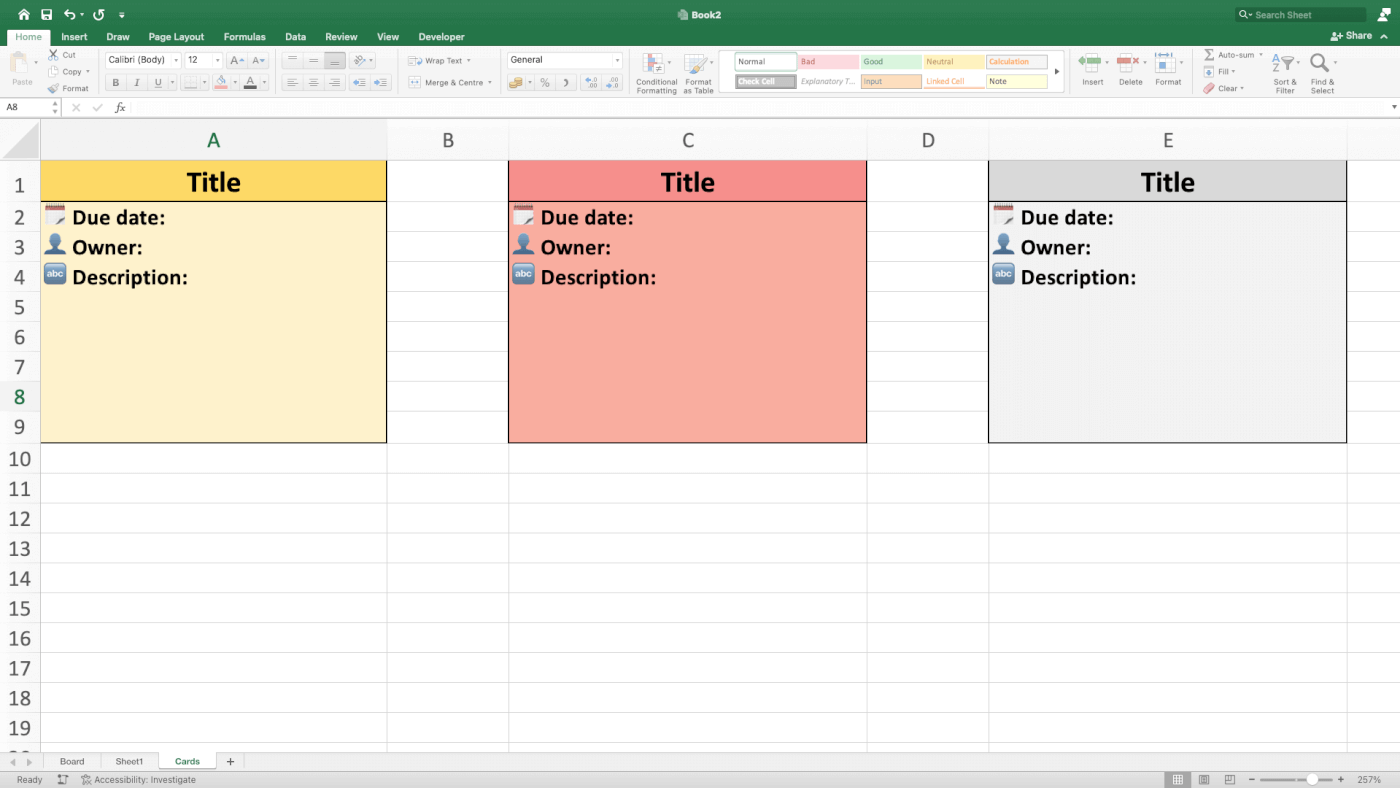Toggle bold formatting in the ribbon

(x=115, y=82)
